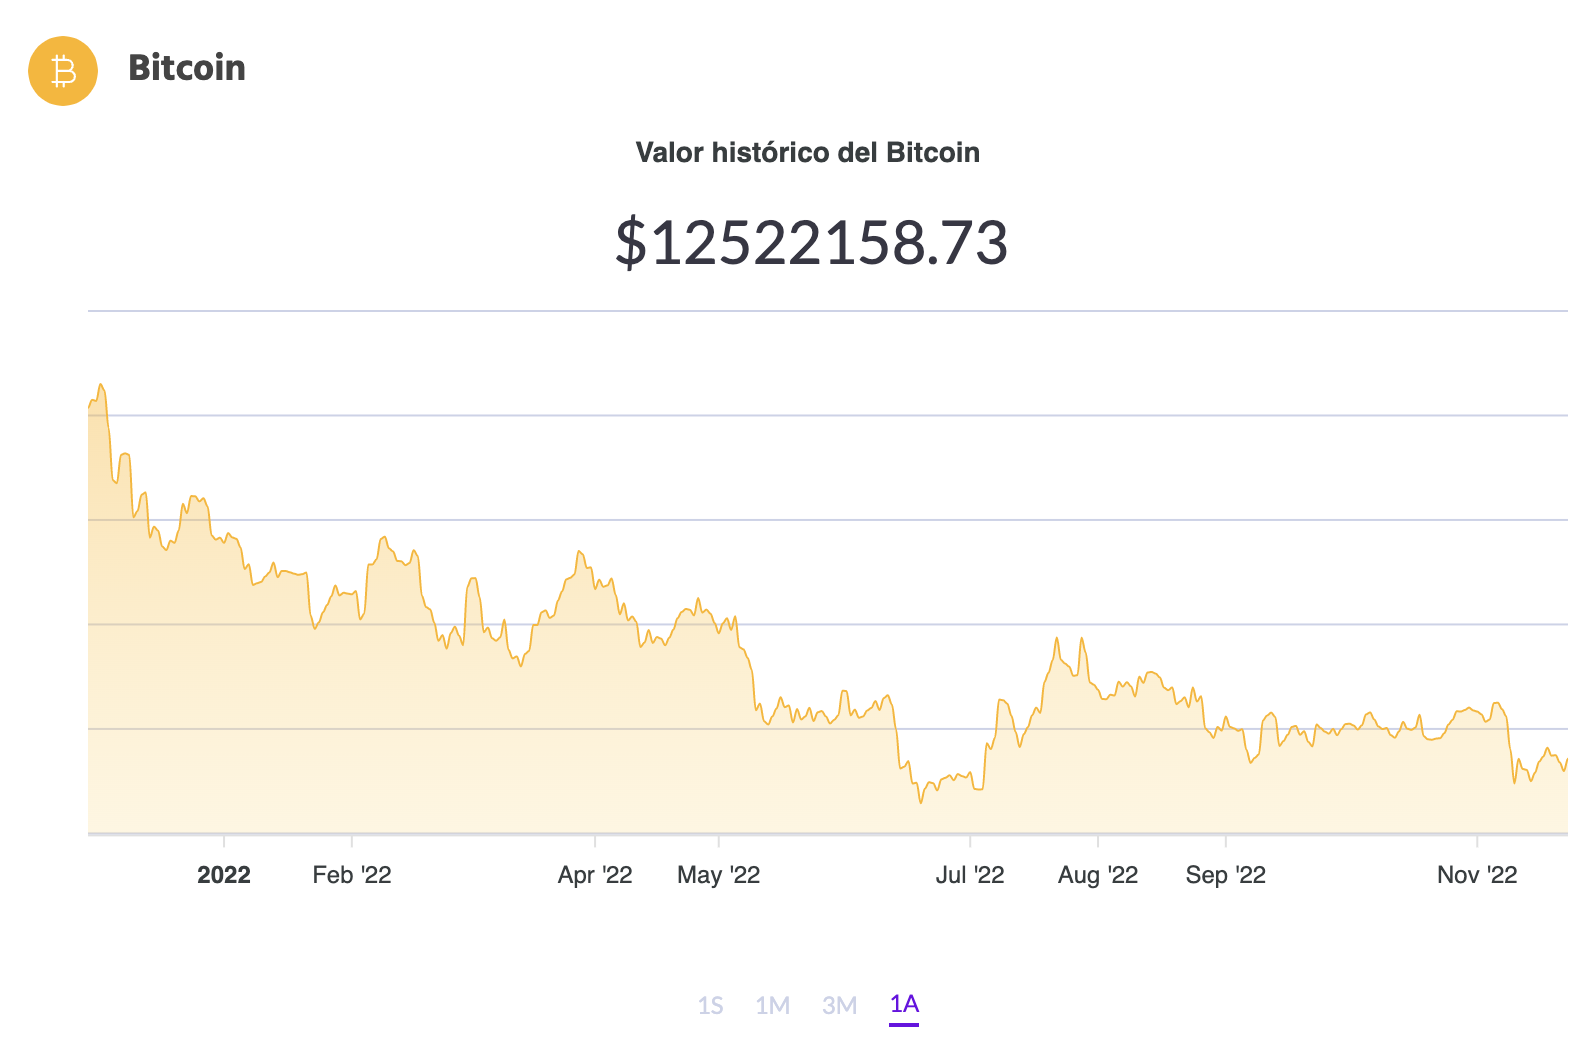Click the Jul '22 axis label

coord(970,875)
